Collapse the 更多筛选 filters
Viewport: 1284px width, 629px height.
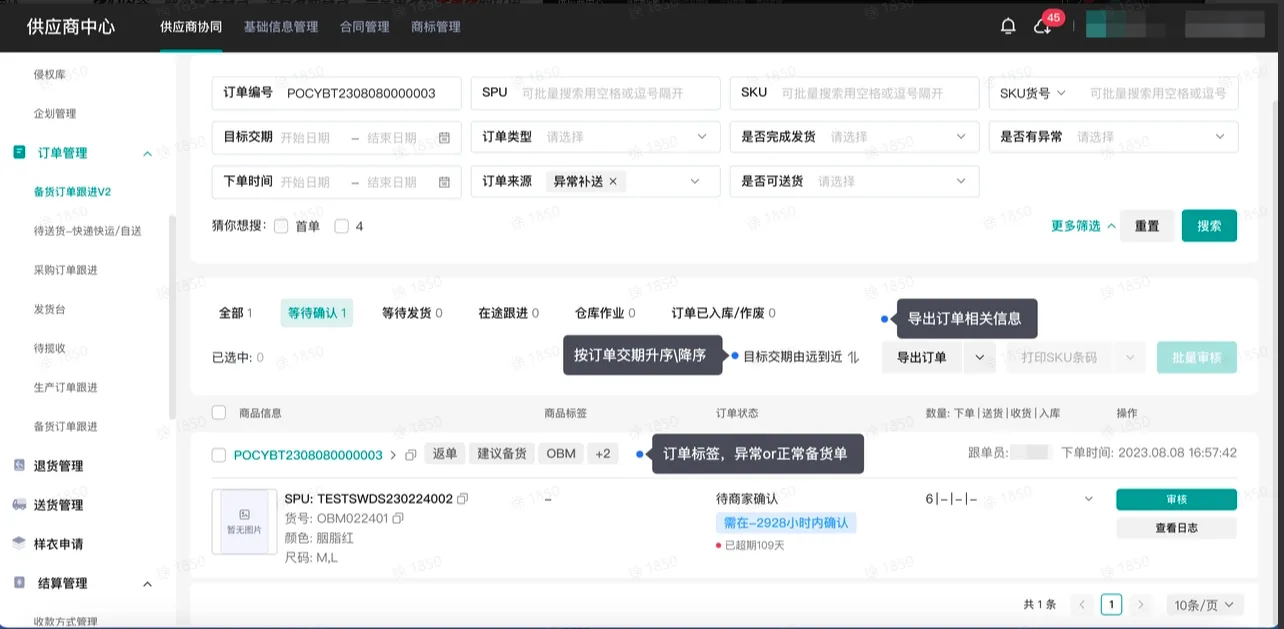pos(1083,226)
